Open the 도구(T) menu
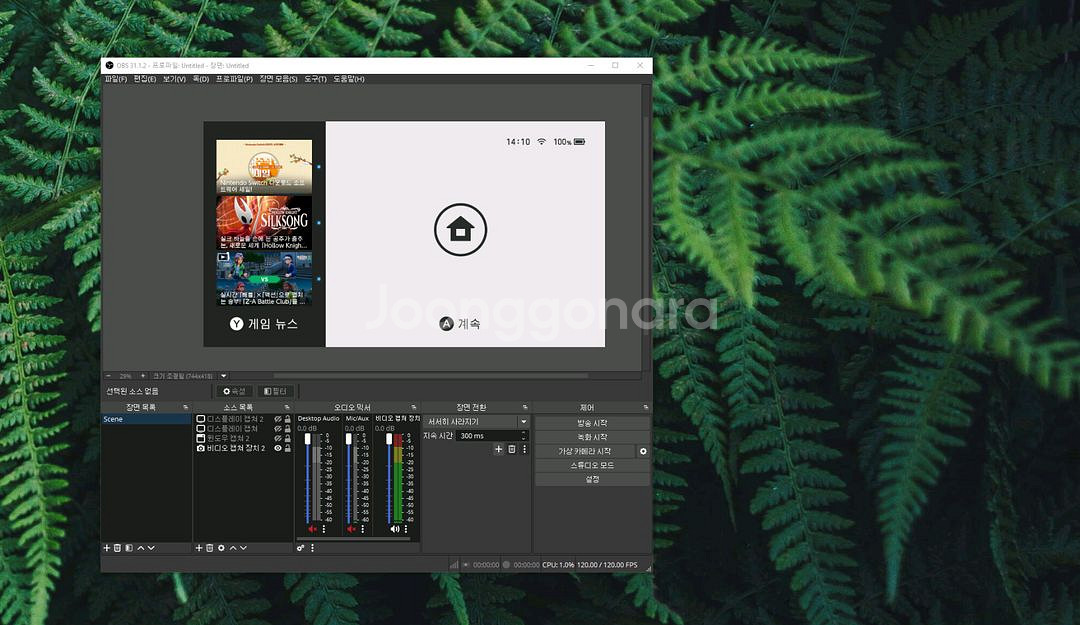 coord(315,79)
